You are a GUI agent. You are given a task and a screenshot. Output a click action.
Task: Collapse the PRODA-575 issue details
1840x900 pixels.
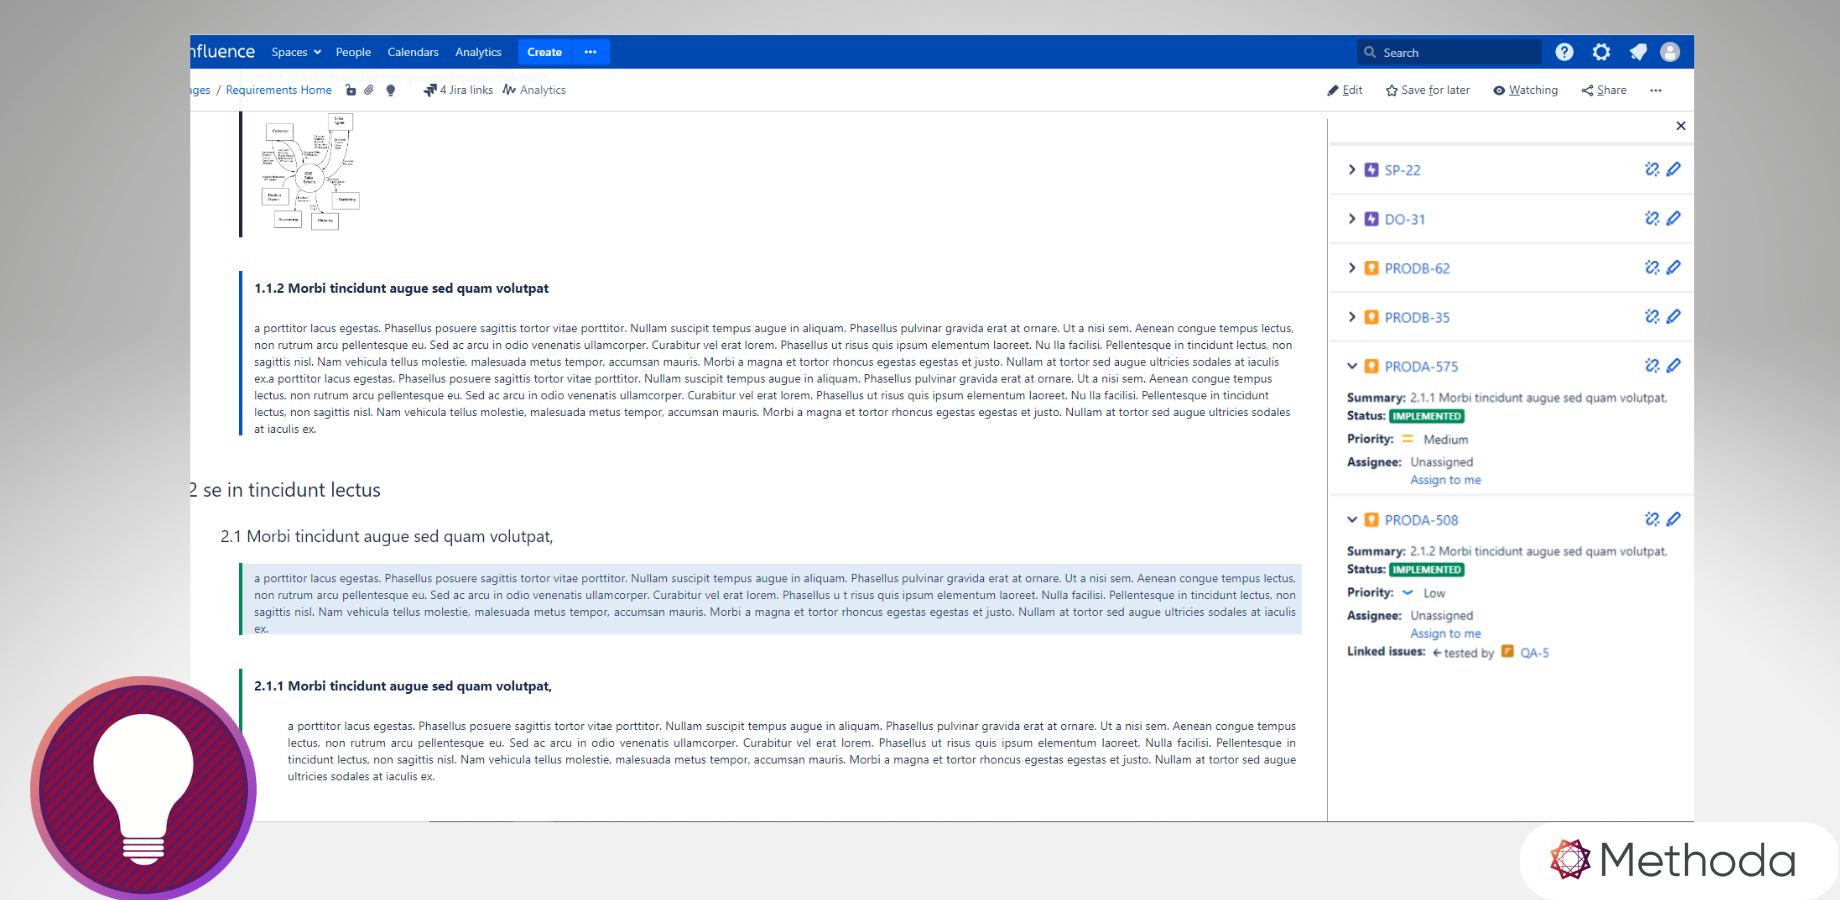(1352, 366)
